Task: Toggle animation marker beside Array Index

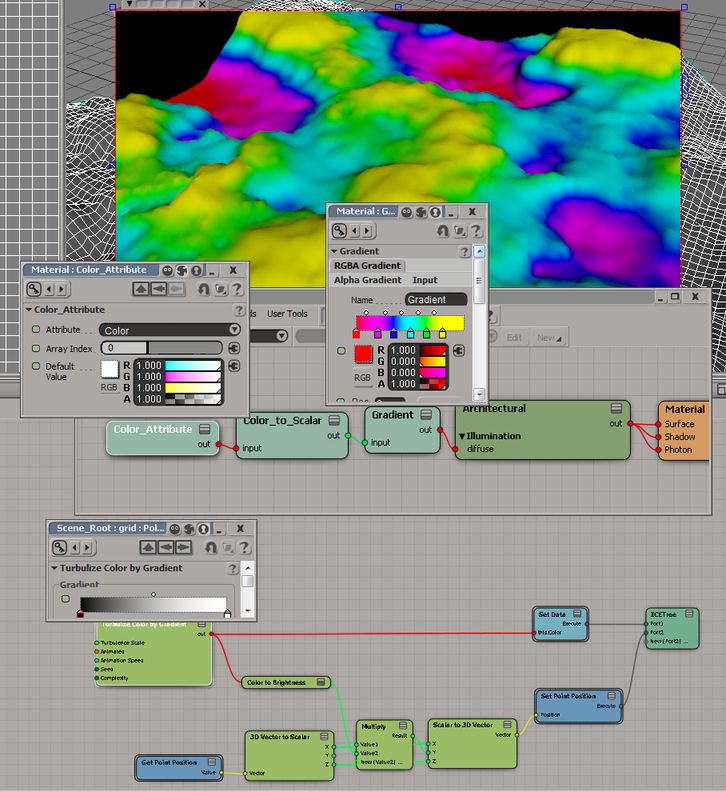Action: click(36, 348)
